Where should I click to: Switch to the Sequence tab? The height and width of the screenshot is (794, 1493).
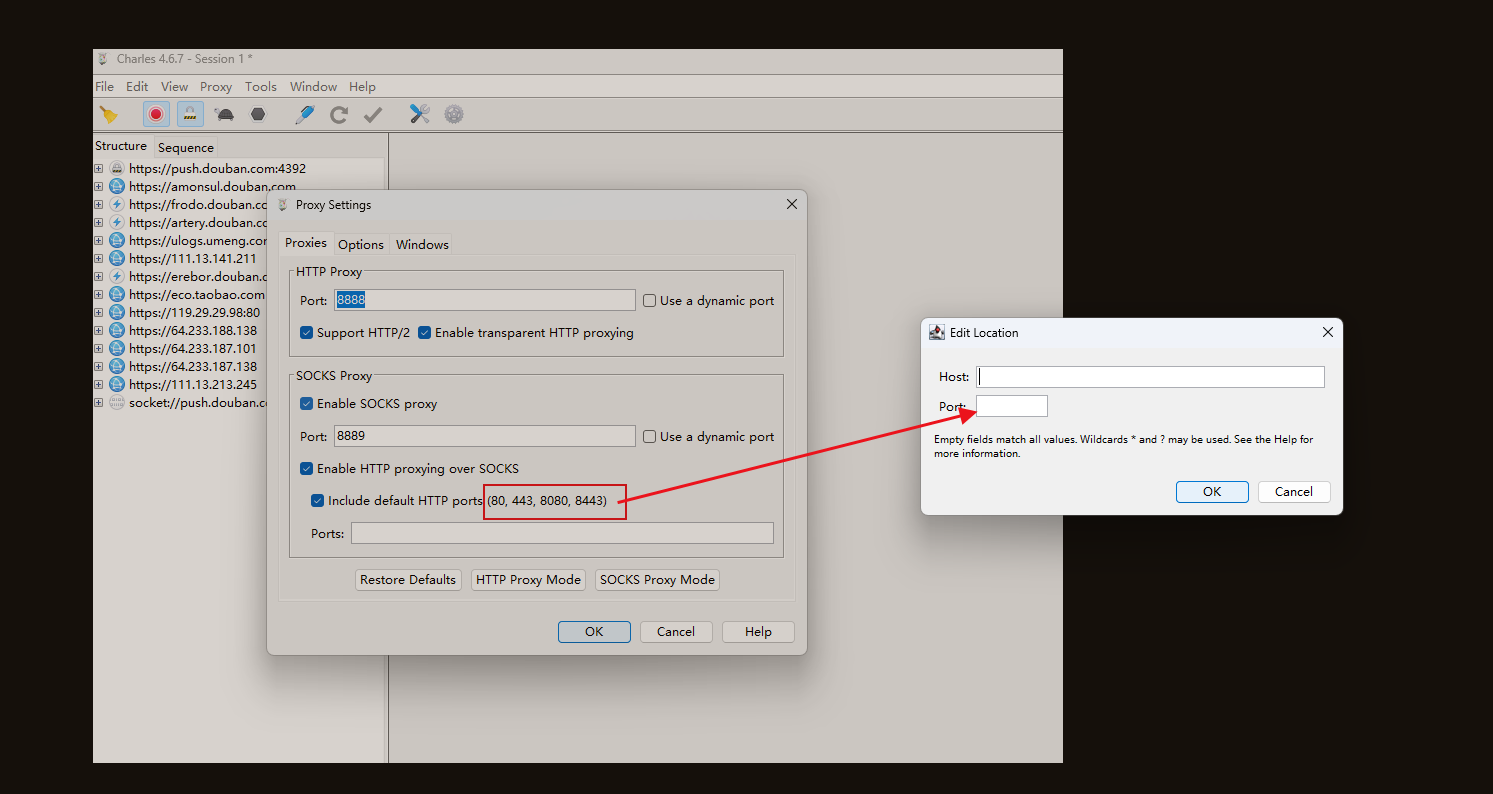point(186,147)
